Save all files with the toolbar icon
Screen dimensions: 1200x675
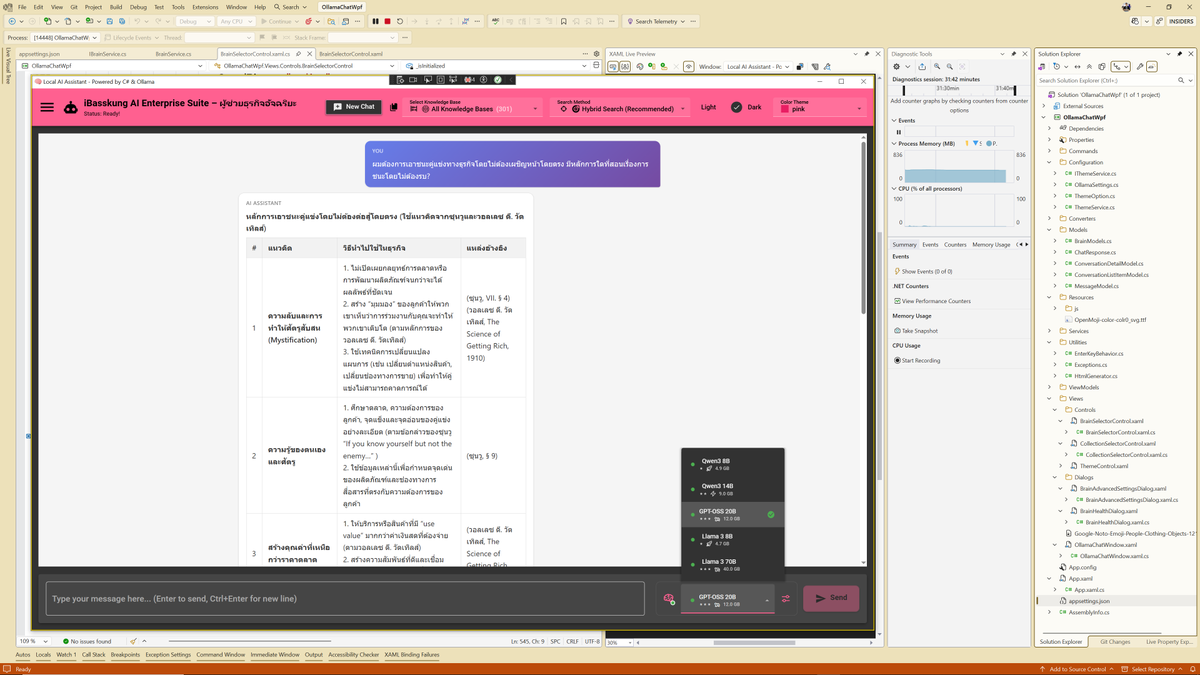coord(122,21)
